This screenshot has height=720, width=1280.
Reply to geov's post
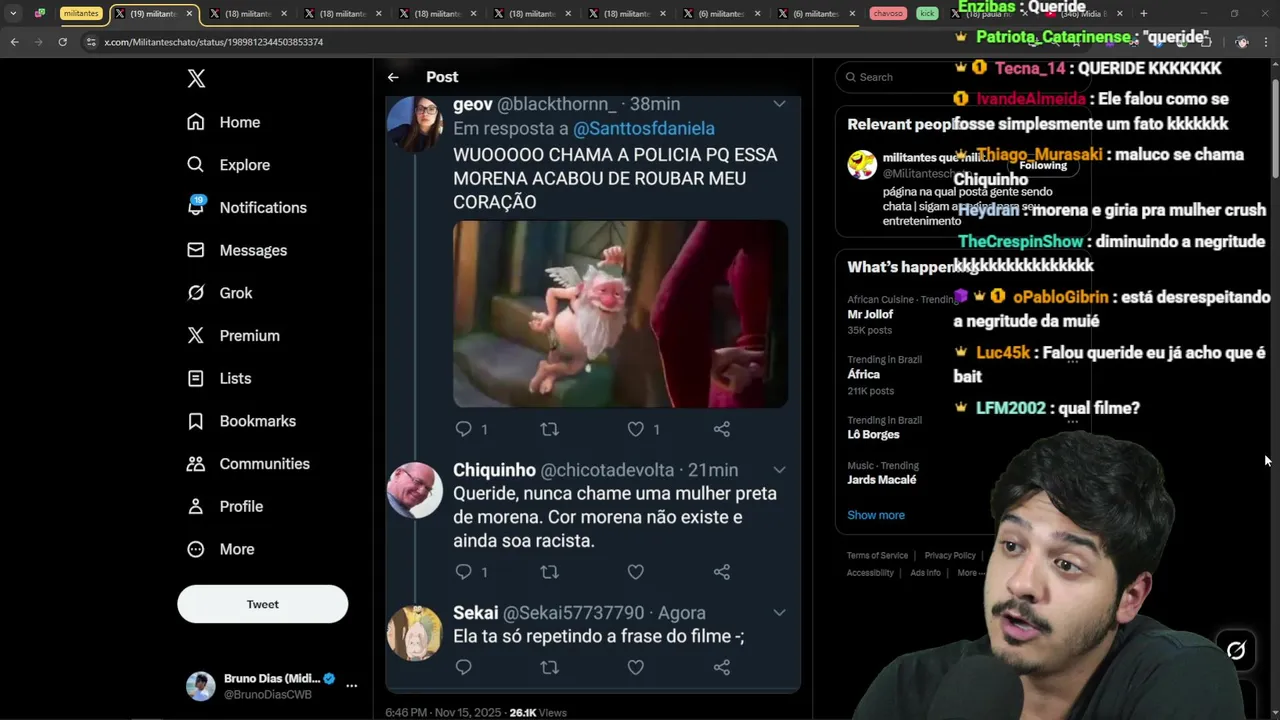(463, 429)
